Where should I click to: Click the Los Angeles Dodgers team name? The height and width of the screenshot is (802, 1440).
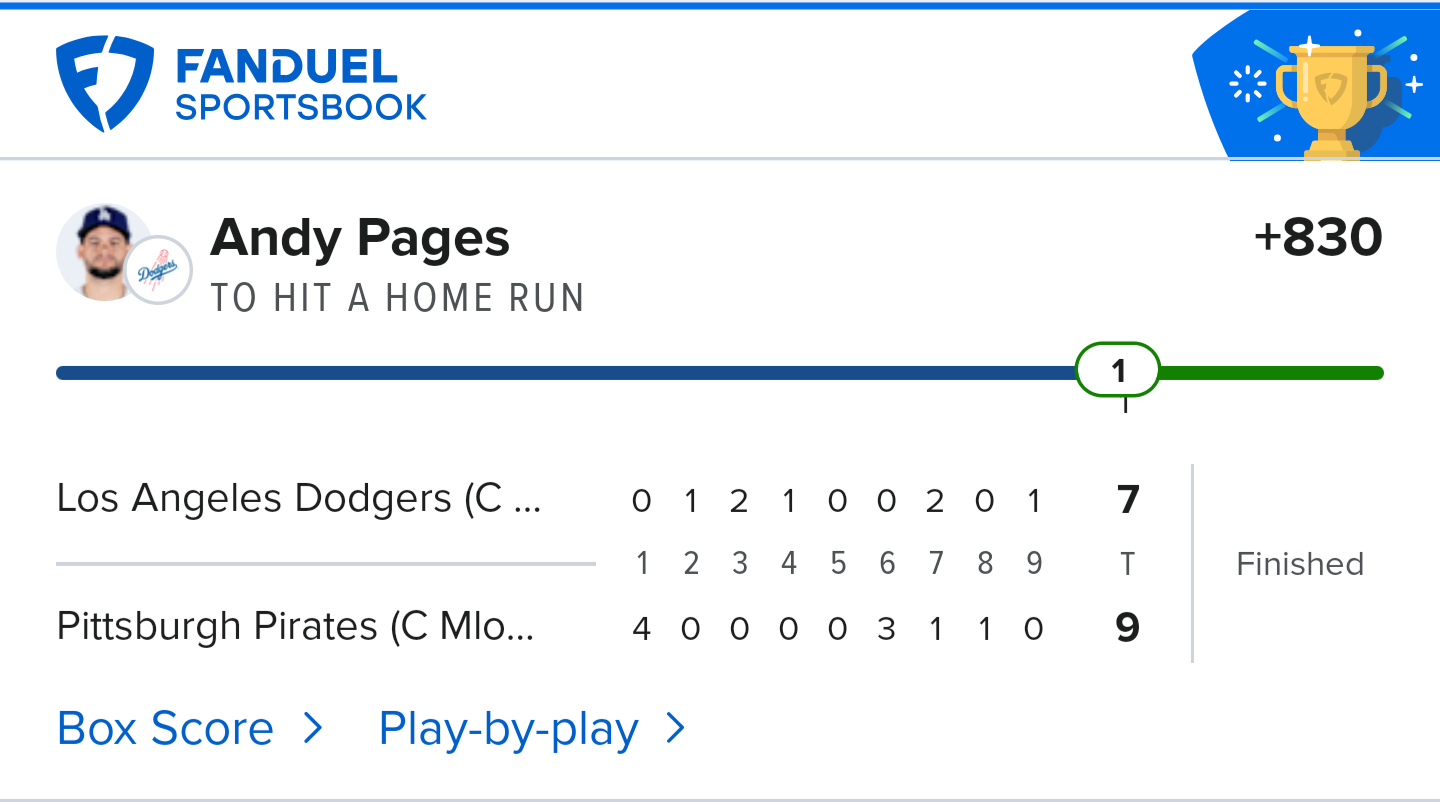(x=298, y=498)
